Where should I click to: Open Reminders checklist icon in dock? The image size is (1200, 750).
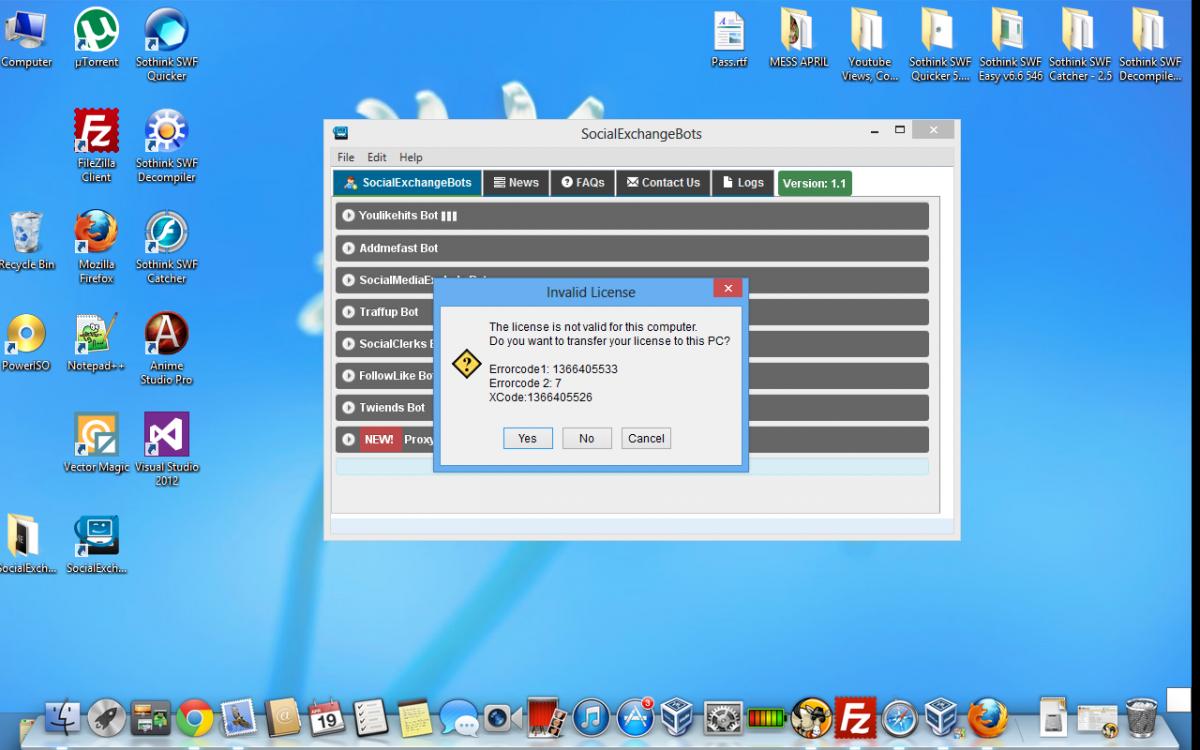pos(371,717)
